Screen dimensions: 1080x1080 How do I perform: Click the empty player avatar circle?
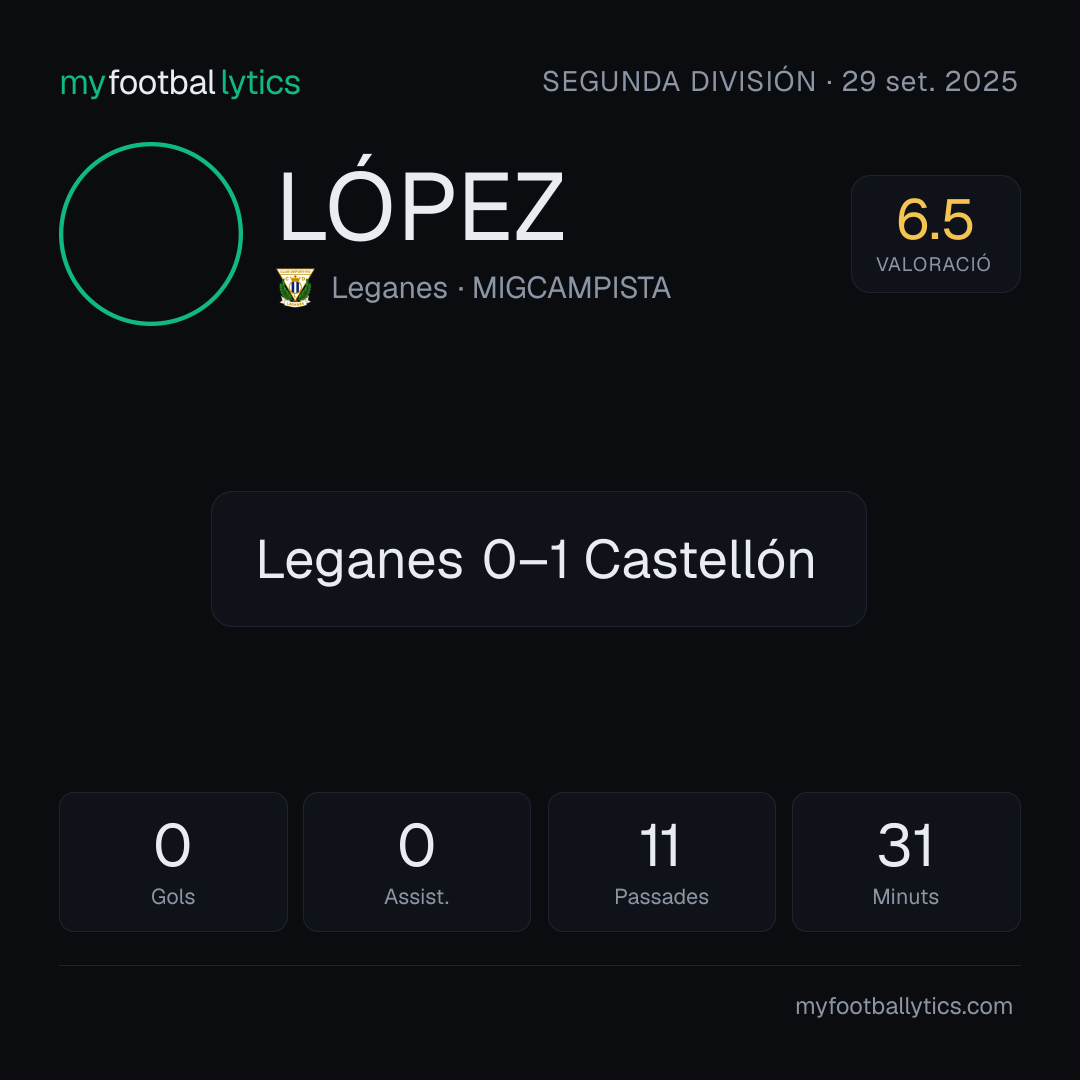coord(151,233)
